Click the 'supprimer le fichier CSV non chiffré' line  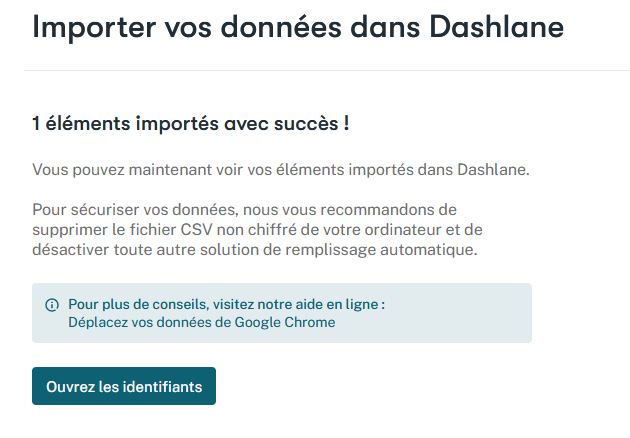click(x=257, y=230)
